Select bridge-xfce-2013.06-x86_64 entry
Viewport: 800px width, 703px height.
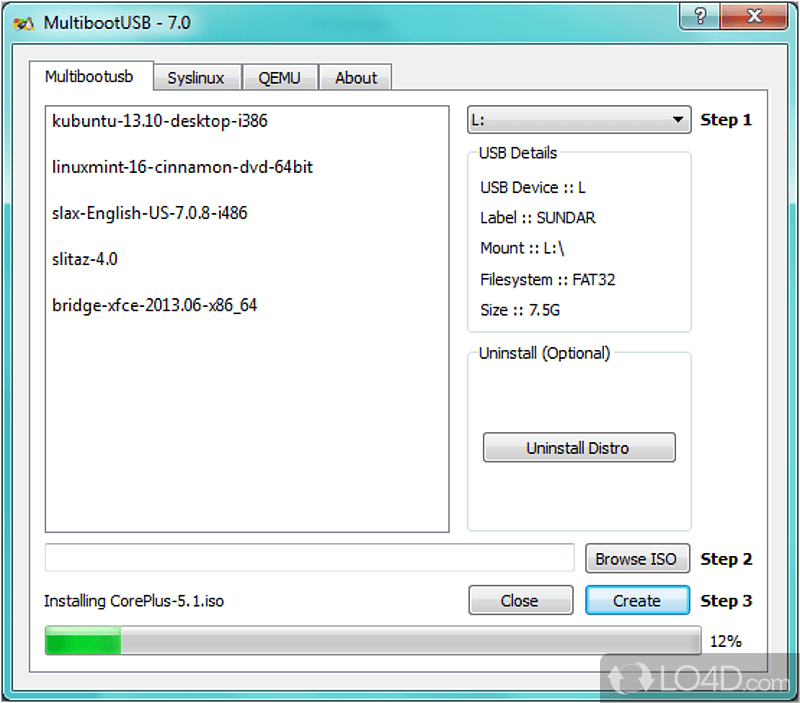pyautogui.click(x=155, y=305)
